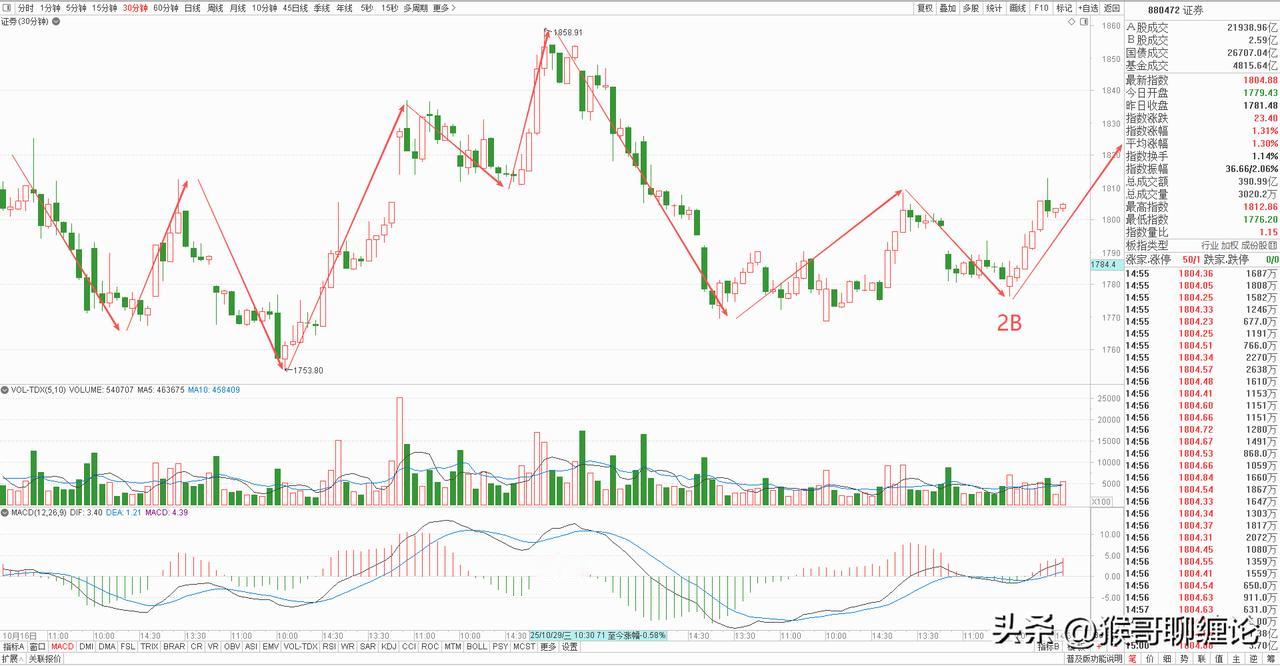Select the SAR indicator tab
This screenshot has height=666, width=1280.
pyautogui.click(x=367, y=646)
